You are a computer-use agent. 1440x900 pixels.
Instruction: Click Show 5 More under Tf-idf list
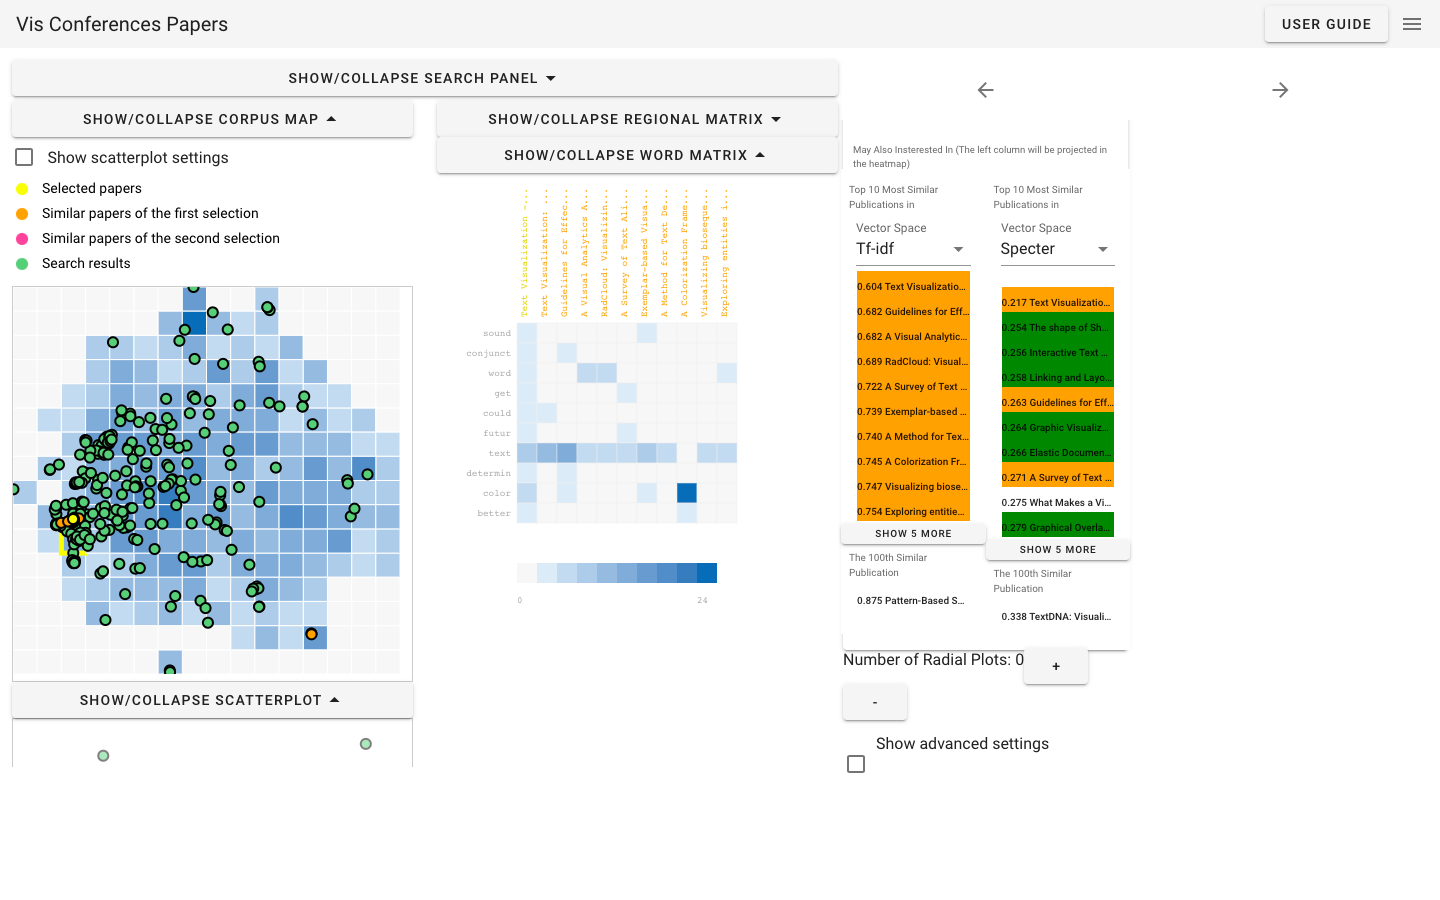[913, 534]
